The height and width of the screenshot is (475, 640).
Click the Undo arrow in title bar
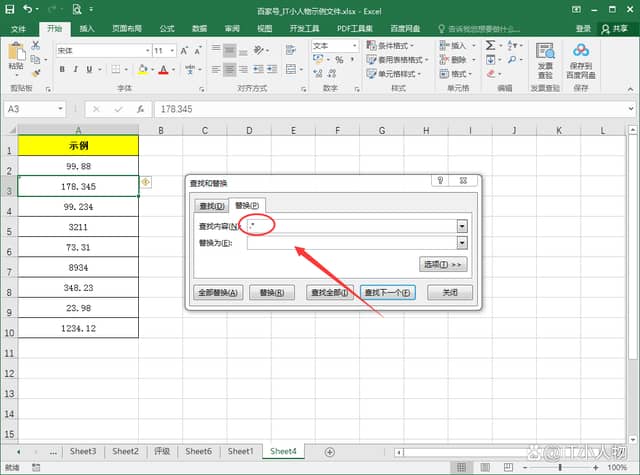pos(26,9)
